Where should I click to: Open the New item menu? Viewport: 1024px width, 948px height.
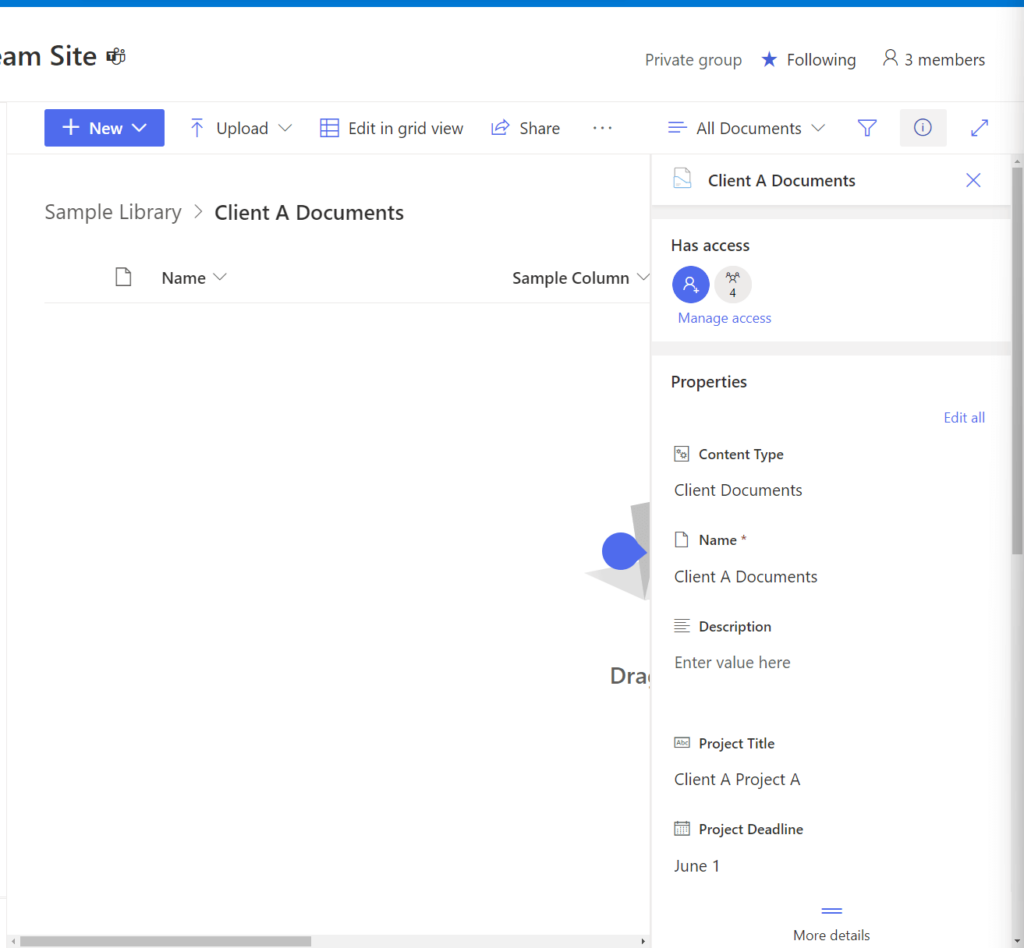coord(104,128)
